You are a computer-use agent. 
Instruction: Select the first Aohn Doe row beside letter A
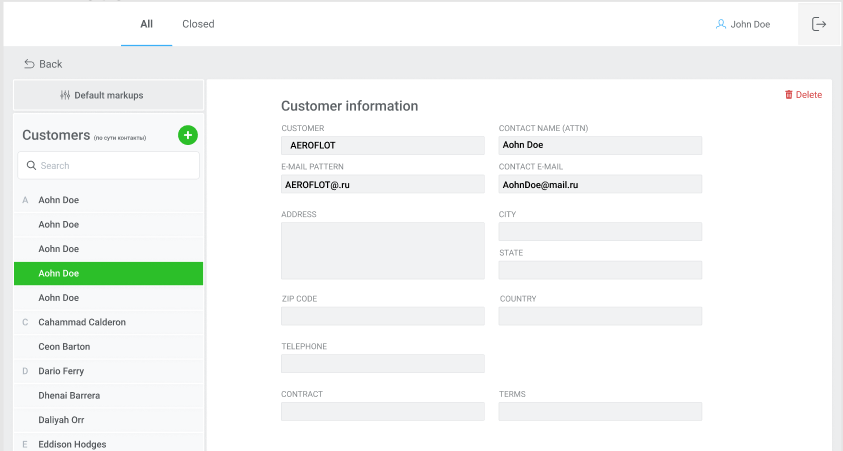pos(109,200)
